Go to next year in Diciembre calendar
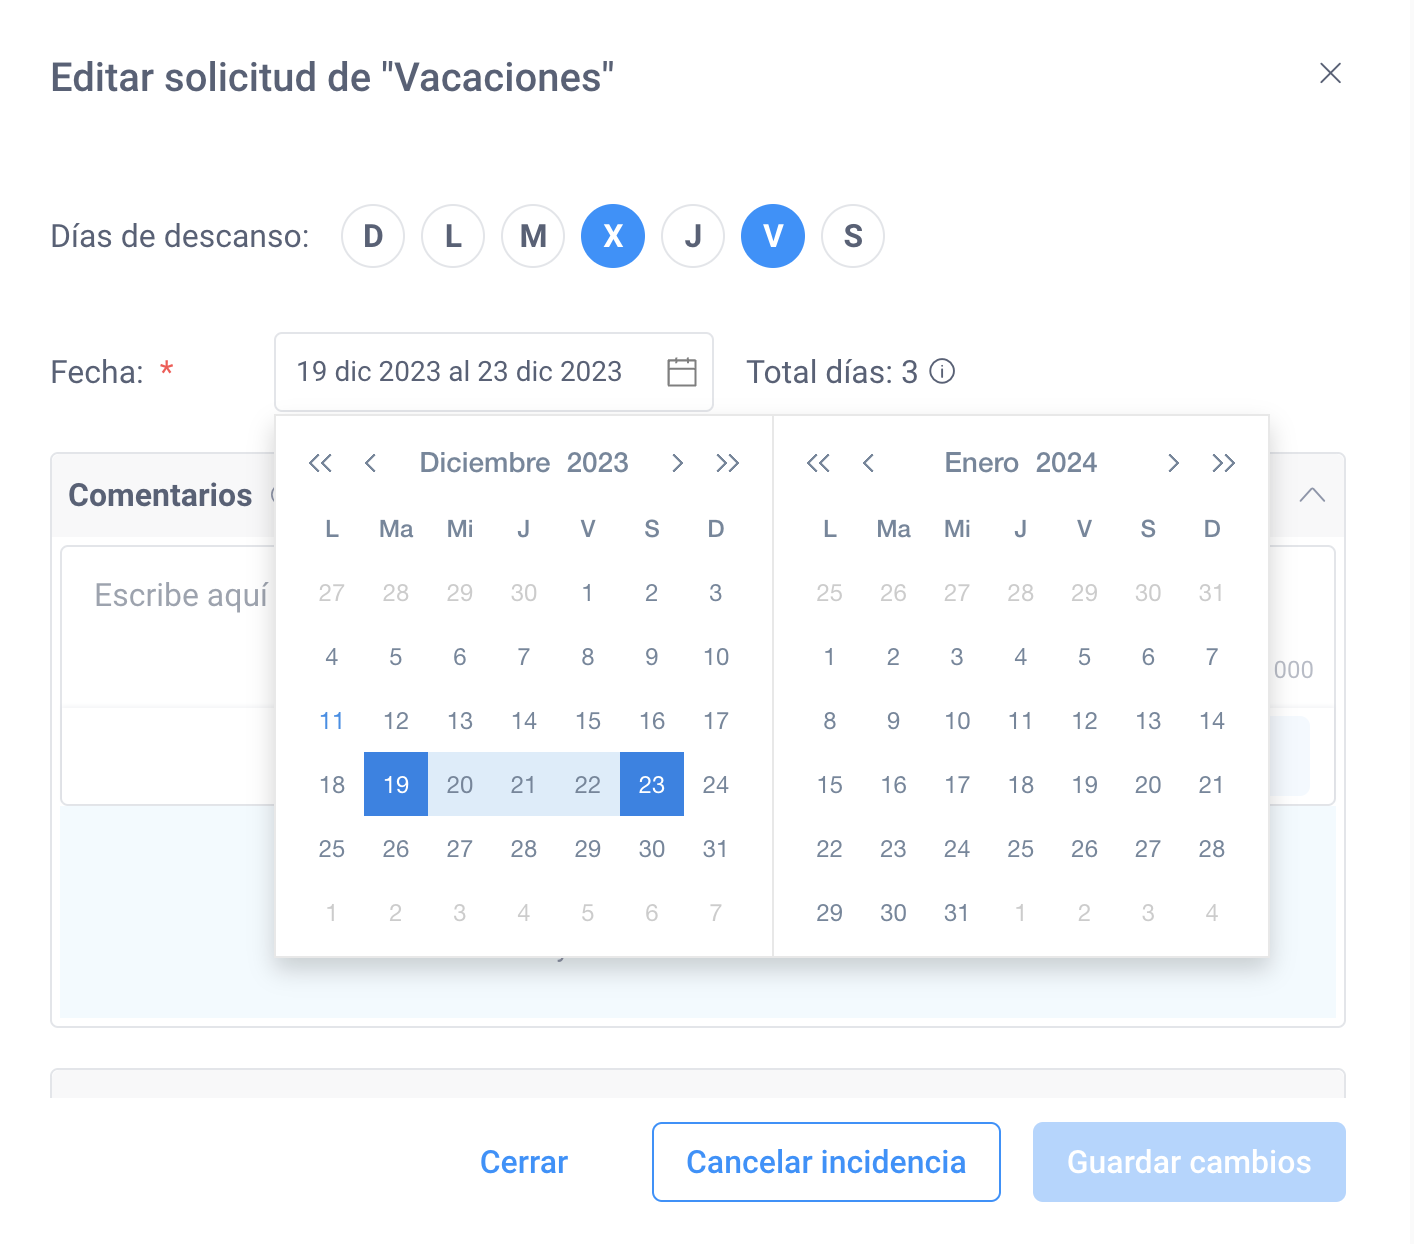Viewport: 1414px width, 1244px height. (x=727, y=463)
